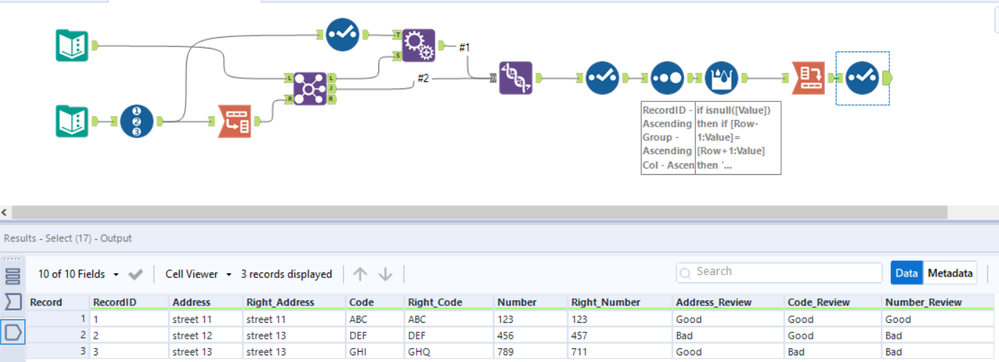
Task: Click the topmost Input Data output anchor
Action: point(94,45)
